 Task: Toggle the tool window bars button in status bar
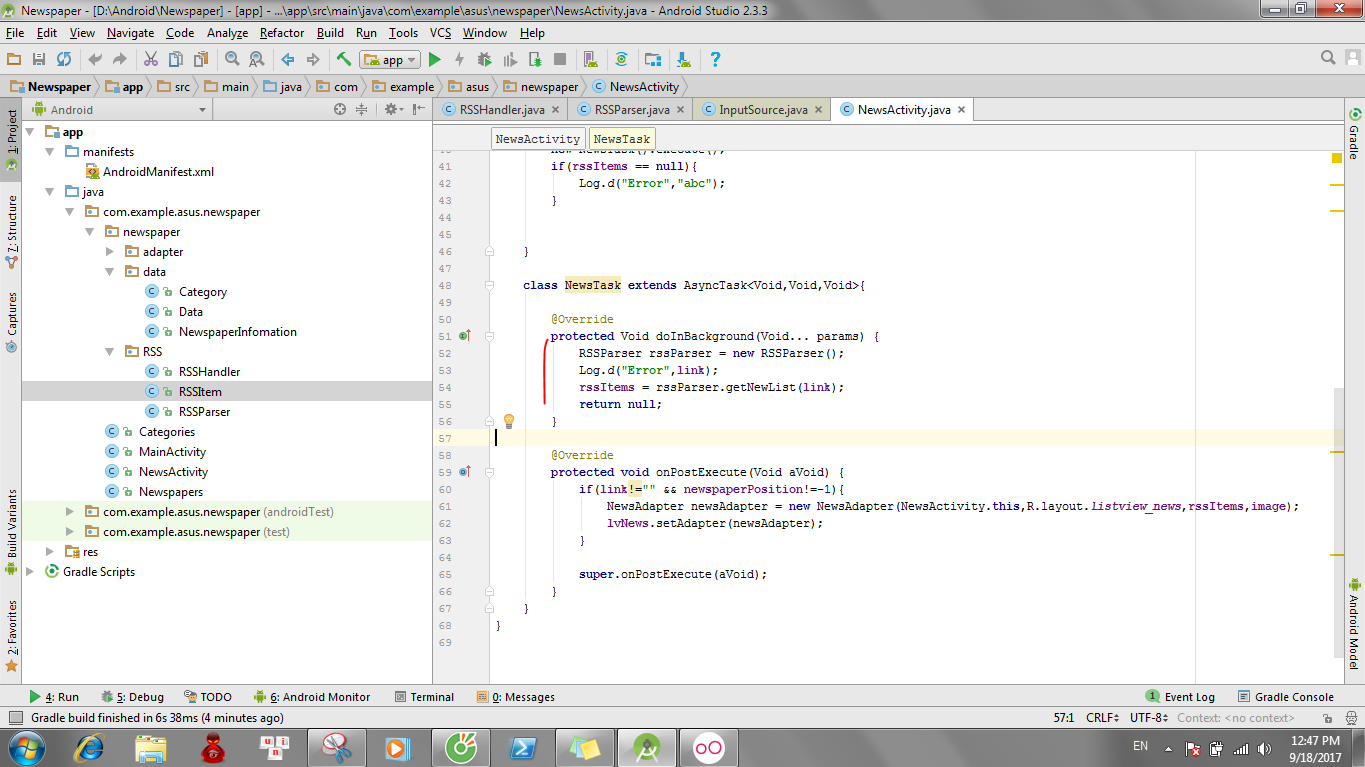point(15,718)
